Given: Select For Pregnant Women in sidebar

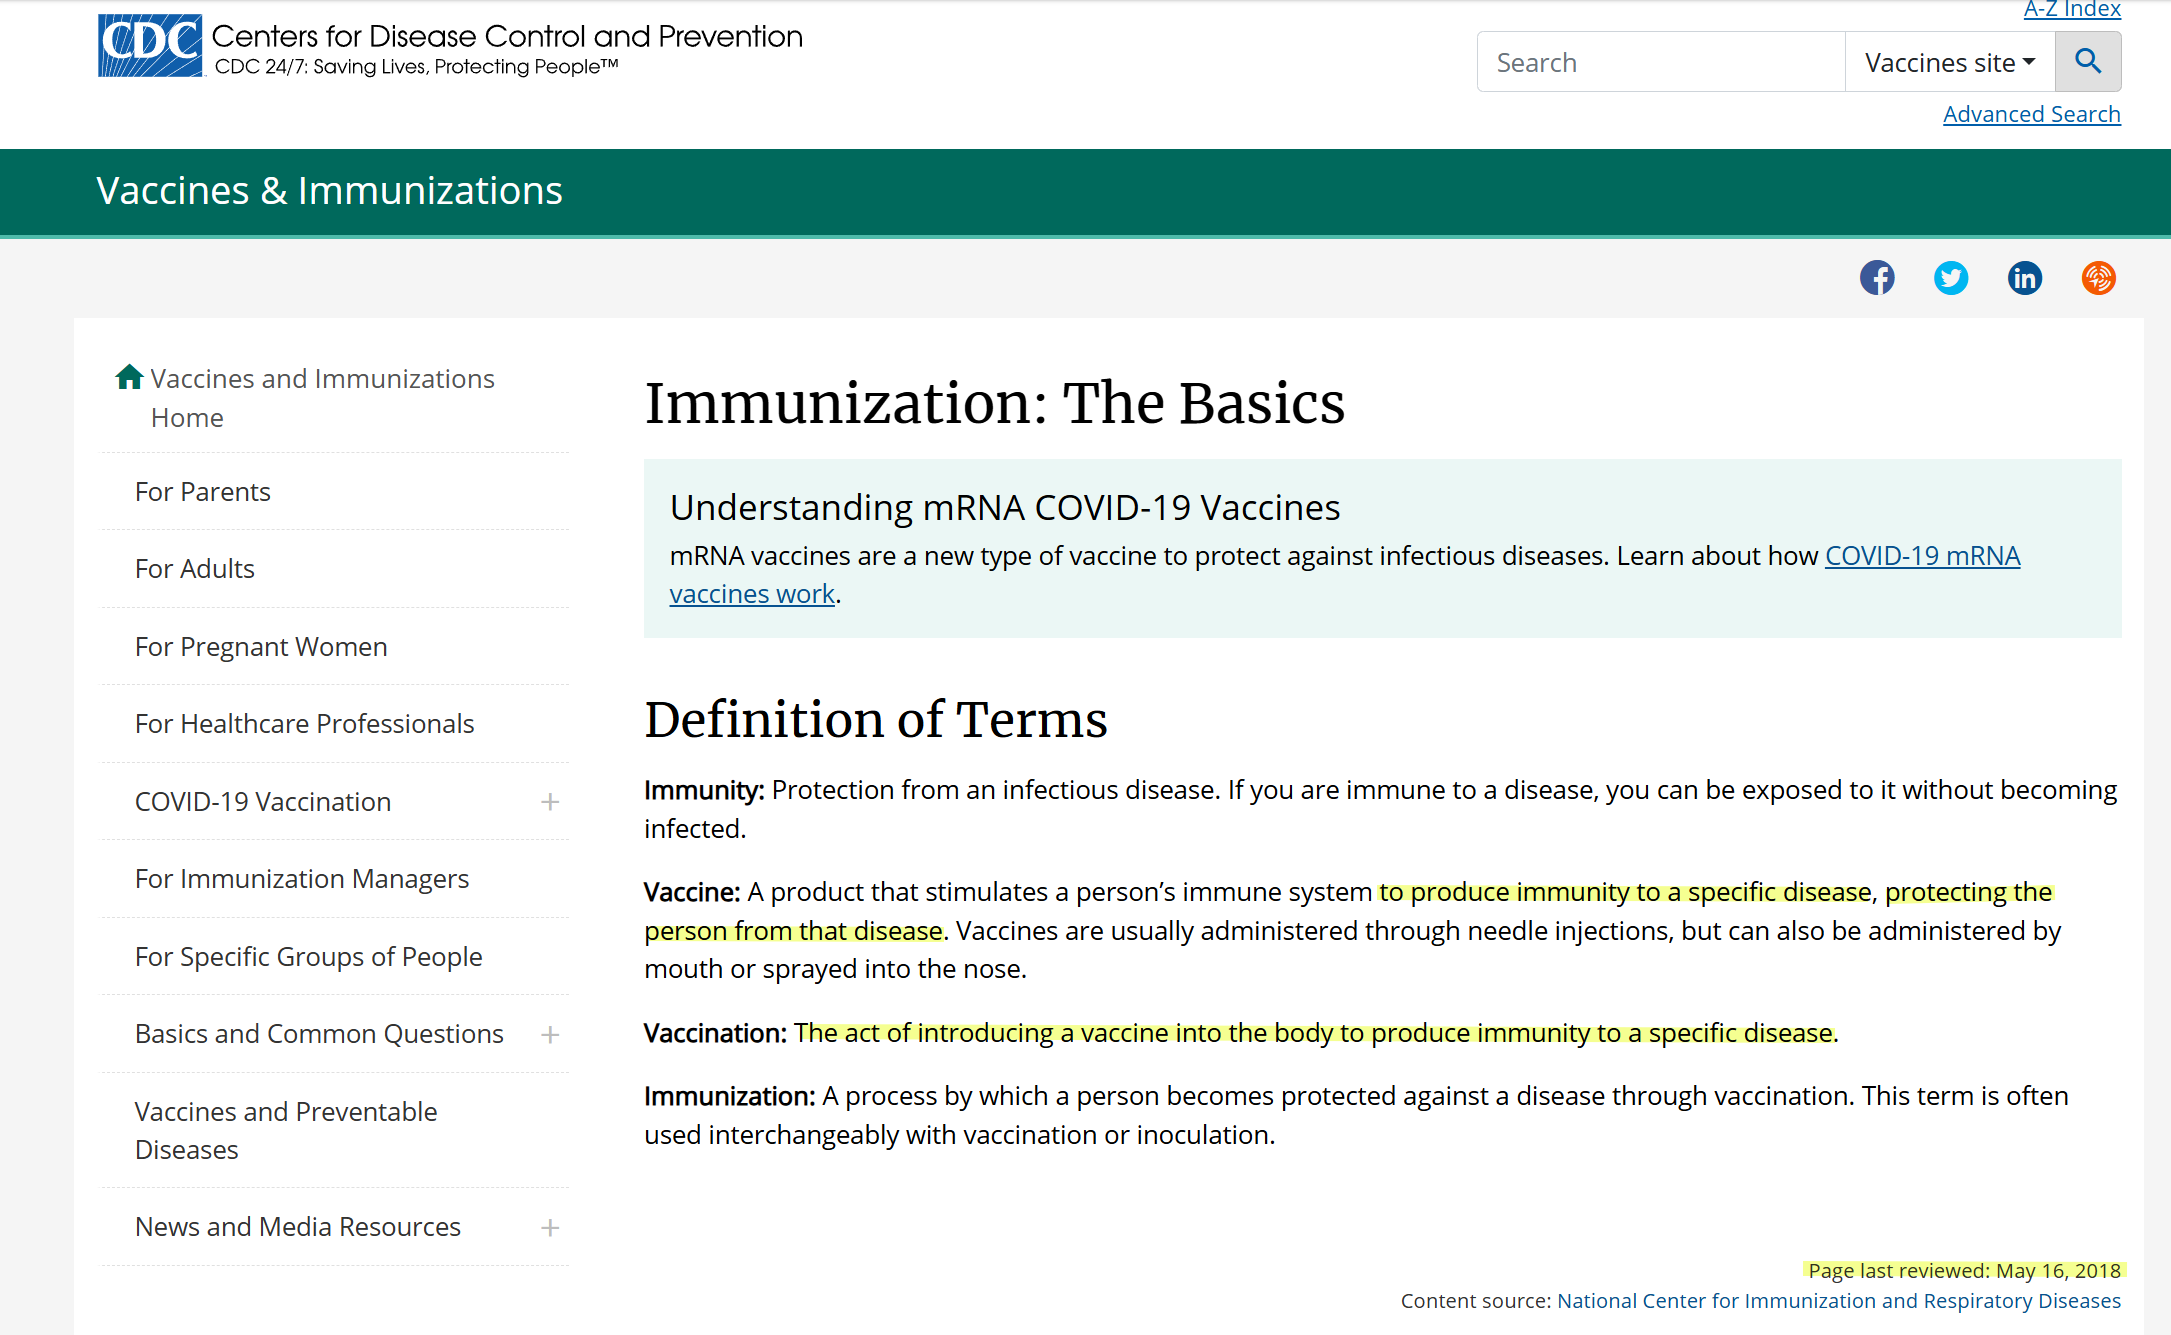Looking at the screenshot, I should [261, 647].
